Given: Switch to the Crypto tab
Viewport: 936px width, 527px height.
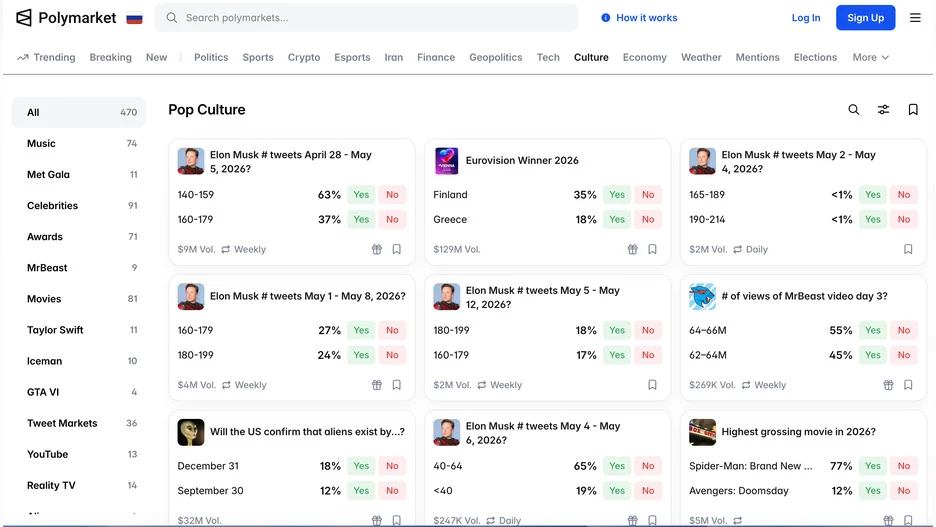Looking at the screenshot, I should coord(304,57).
